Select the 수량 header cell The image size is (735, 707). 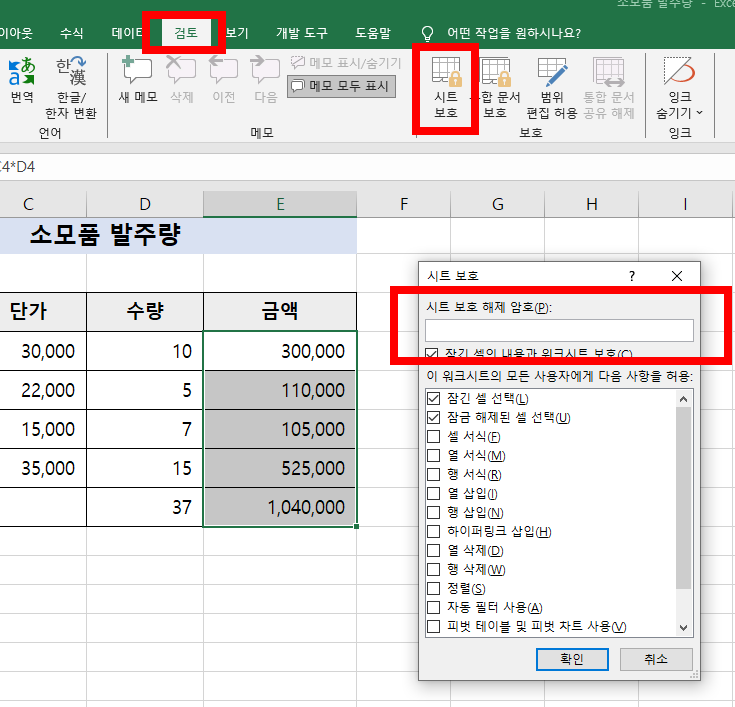point(145,312)
